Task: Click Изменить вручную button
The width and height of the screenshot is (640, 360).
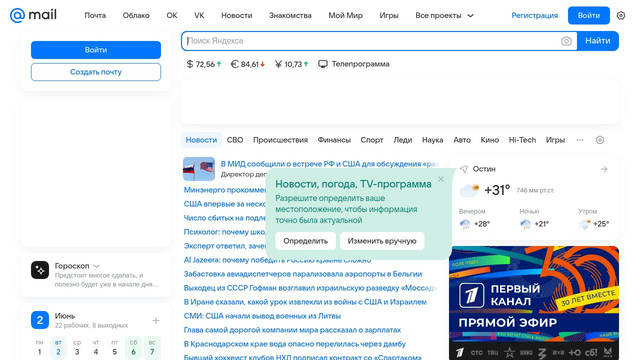Action: [x=382, y=241]
